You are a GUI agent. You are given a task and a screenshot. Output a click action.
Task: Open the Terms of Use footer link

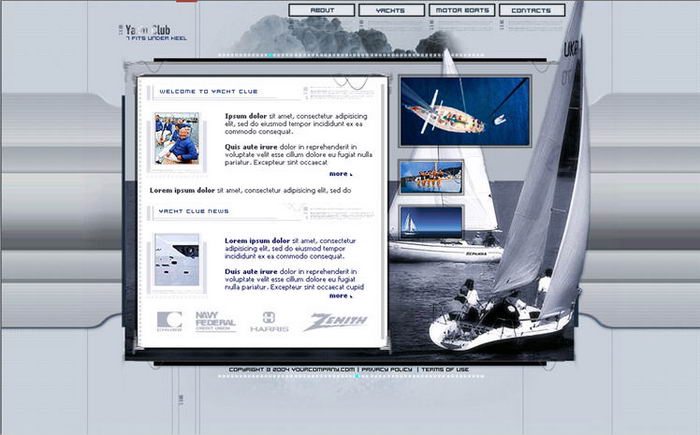coord(445,370)
